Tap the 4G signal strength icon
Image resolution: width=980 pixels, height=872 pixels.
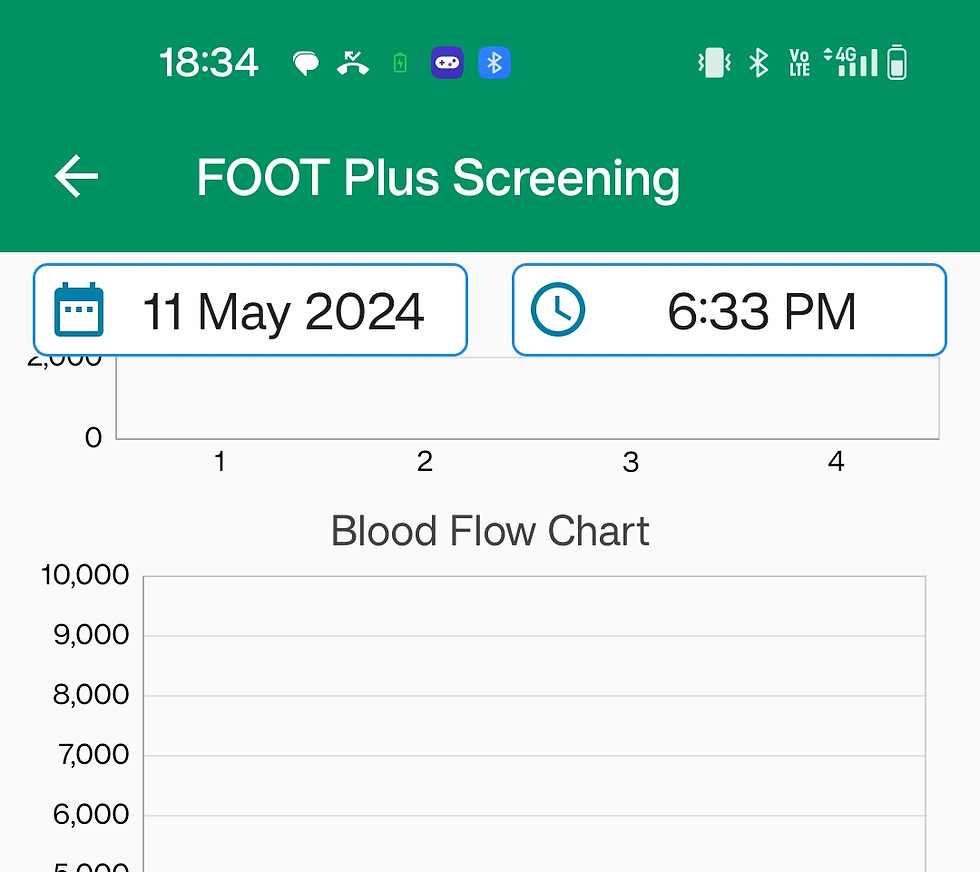coord(850,62)
